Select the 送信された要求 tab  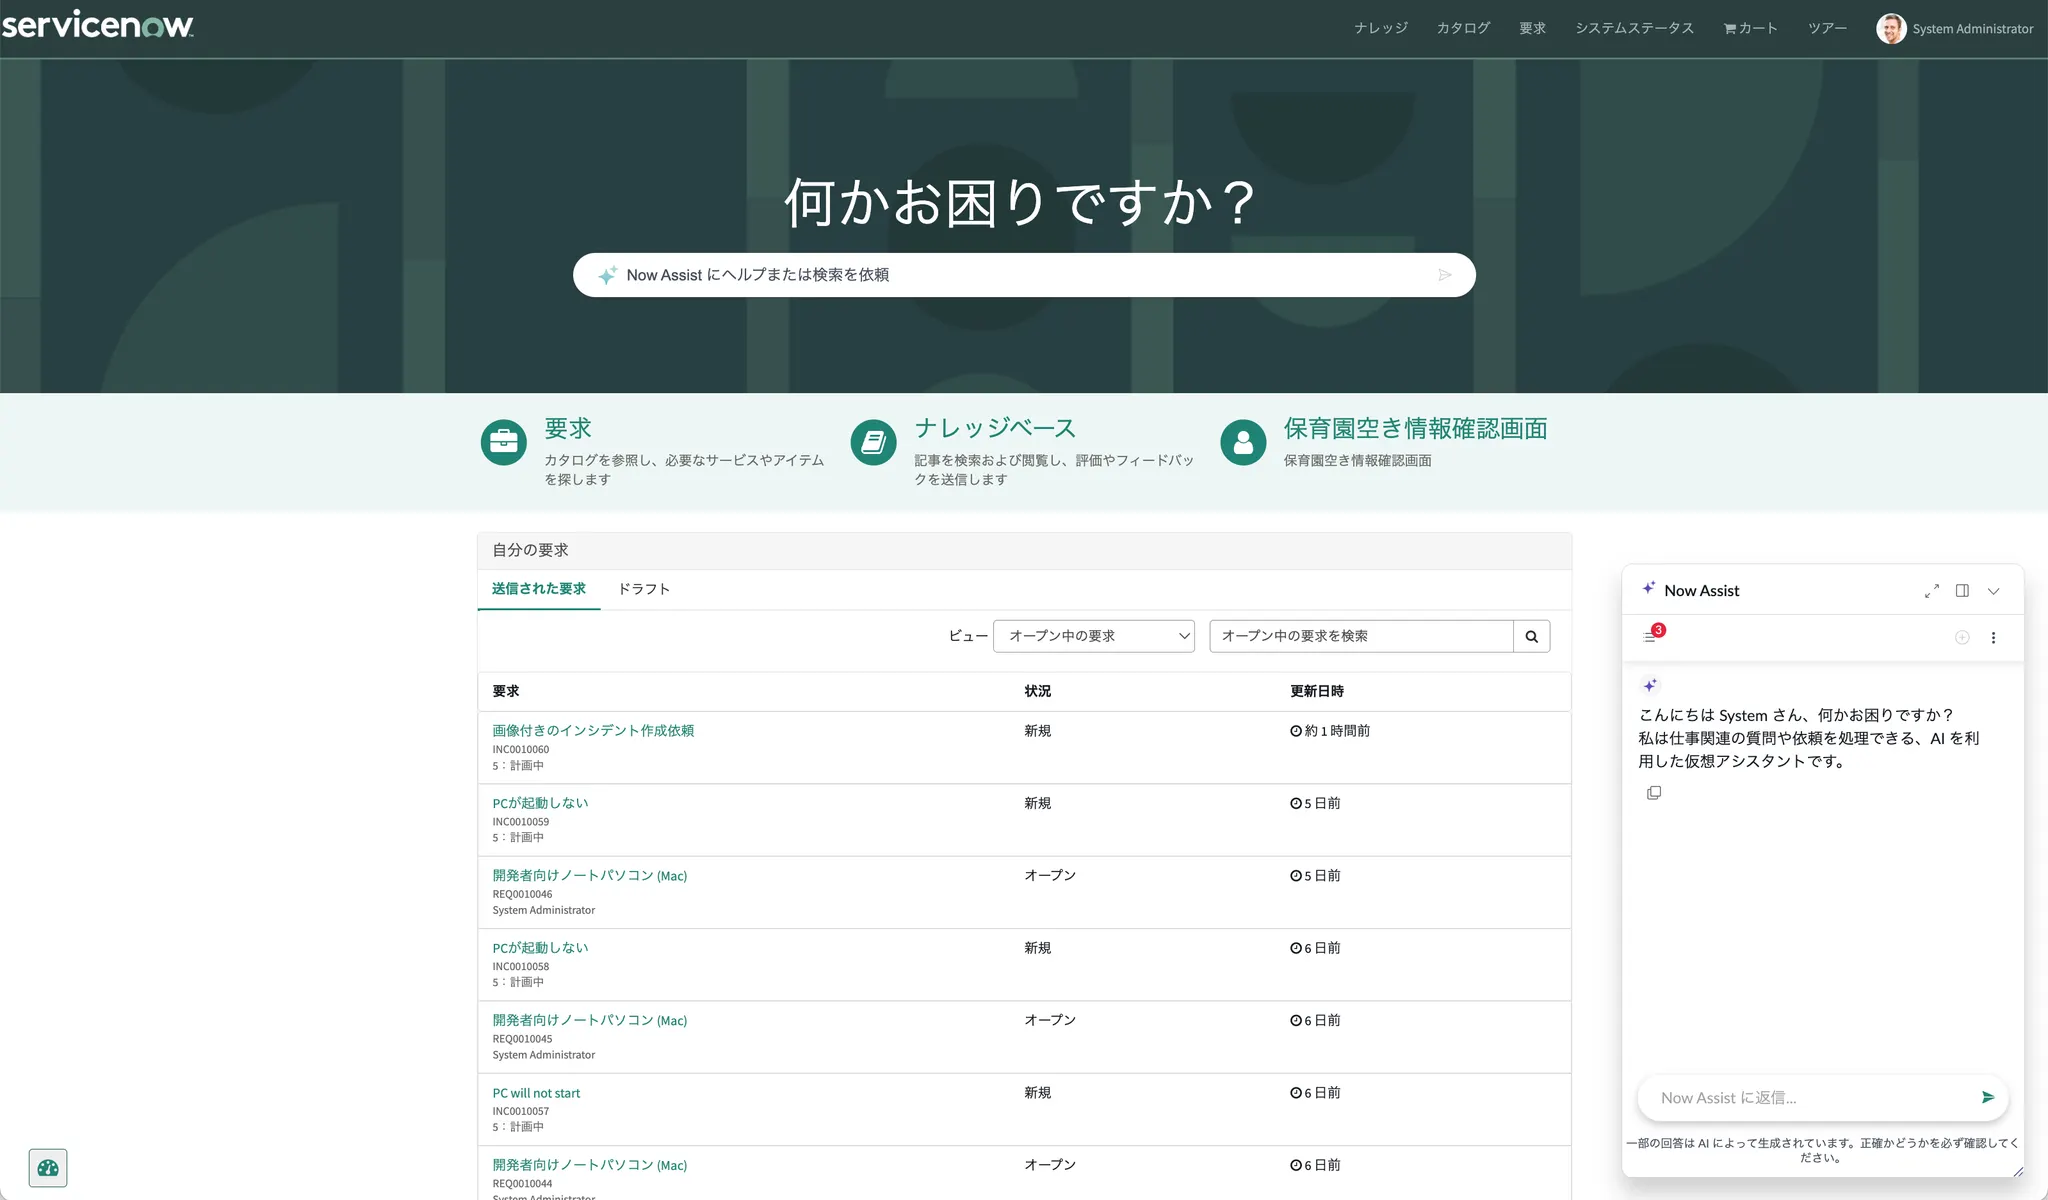click(x=538, y=589)
